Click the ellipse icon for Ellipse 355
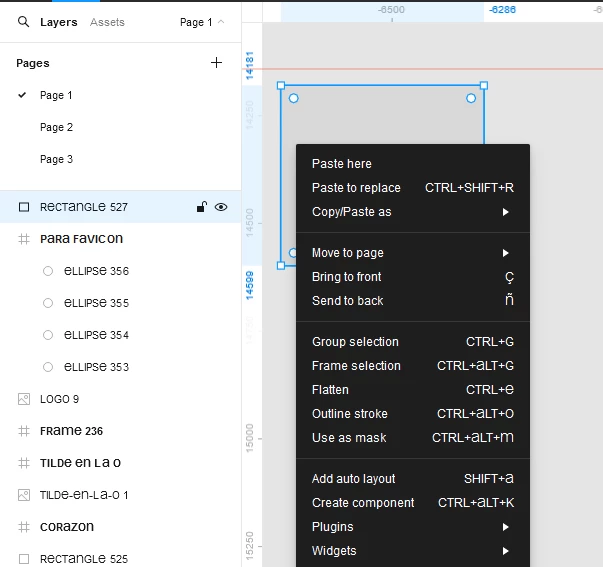The width and height of the screenshot is (603, 567). pyautogui.click(x=48, y=303)
